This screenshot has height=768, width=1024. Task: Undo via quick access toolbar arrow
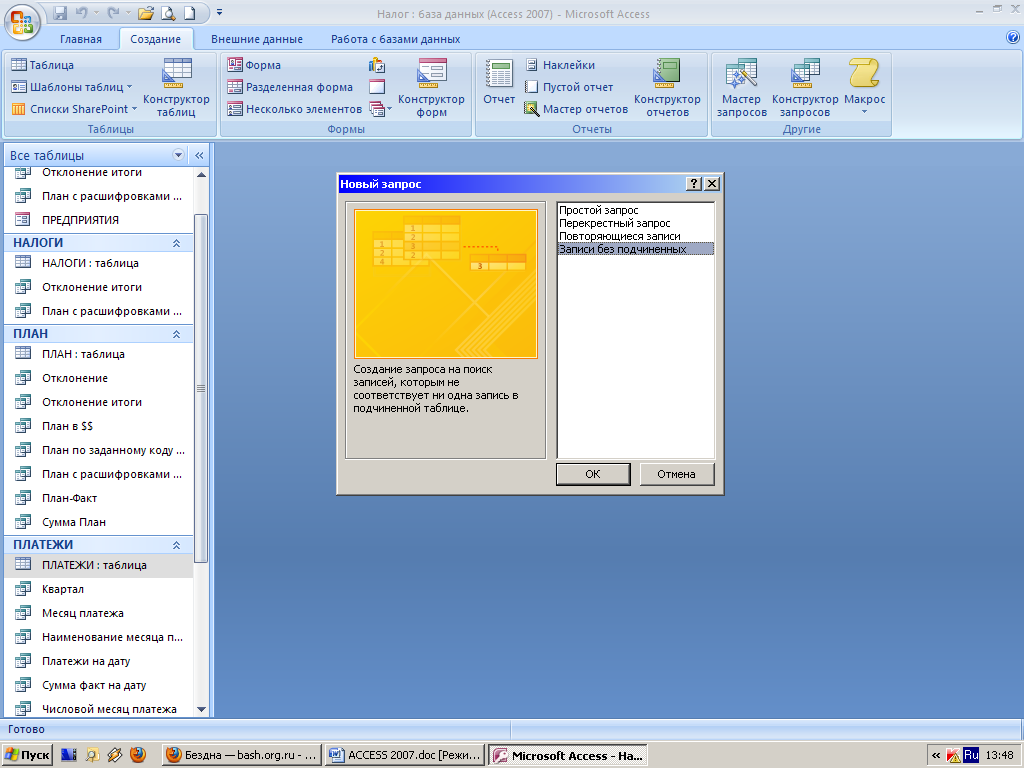[81, 13]
